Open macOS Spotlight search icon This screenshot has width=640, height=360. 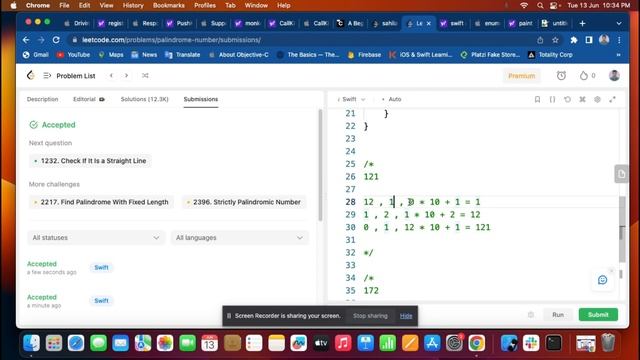click(540, 5)
